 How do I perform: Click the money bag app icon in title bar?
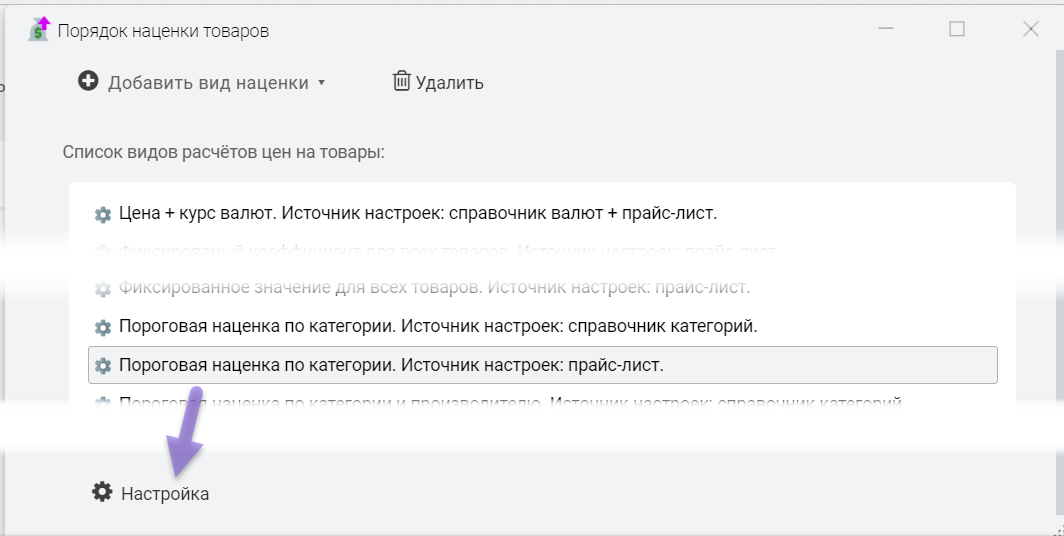[39, 29]
